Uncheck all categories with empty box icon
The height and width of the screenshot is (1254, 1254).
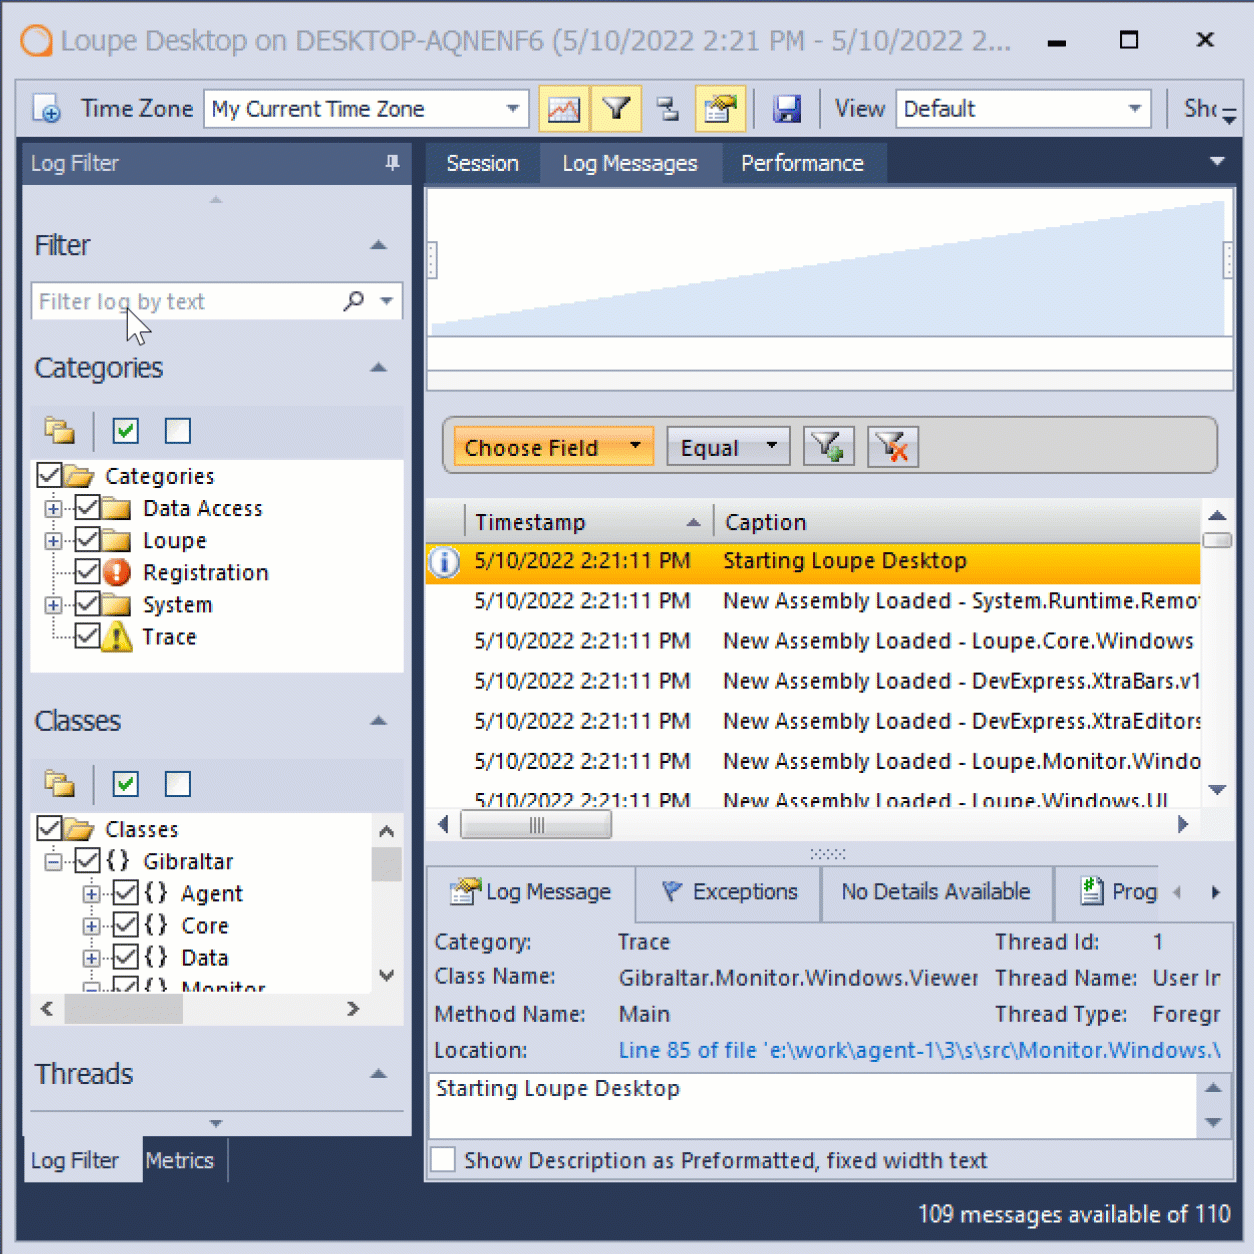[x=178, y=431]
